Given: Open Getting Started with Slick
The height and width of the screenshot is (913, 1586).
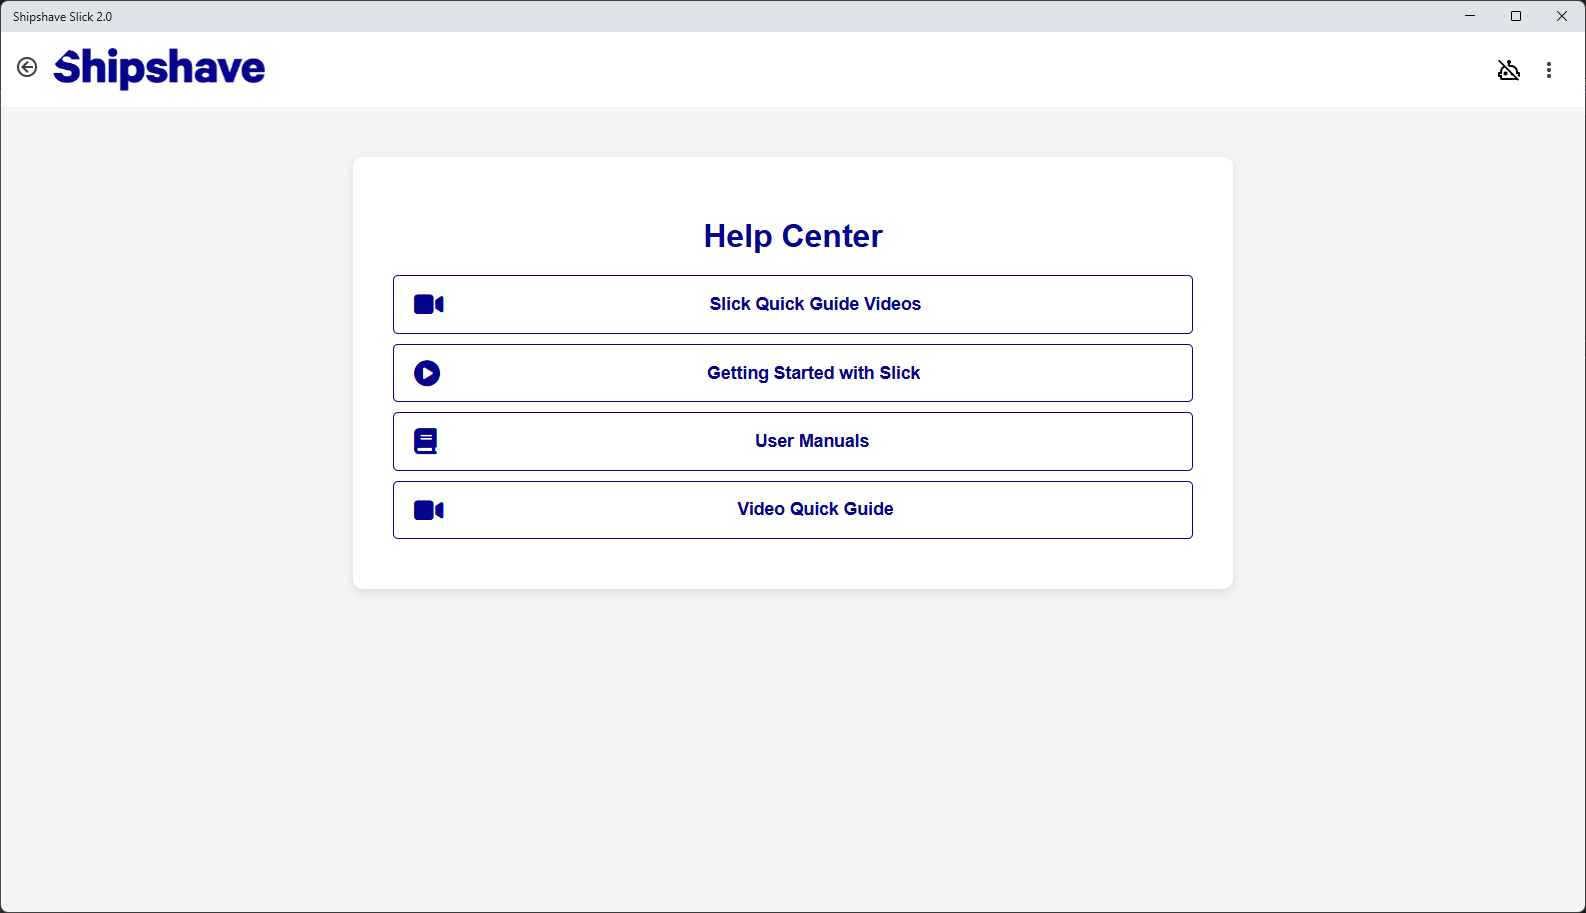Looking at the screenshot, I should click(x=793, y=373).
